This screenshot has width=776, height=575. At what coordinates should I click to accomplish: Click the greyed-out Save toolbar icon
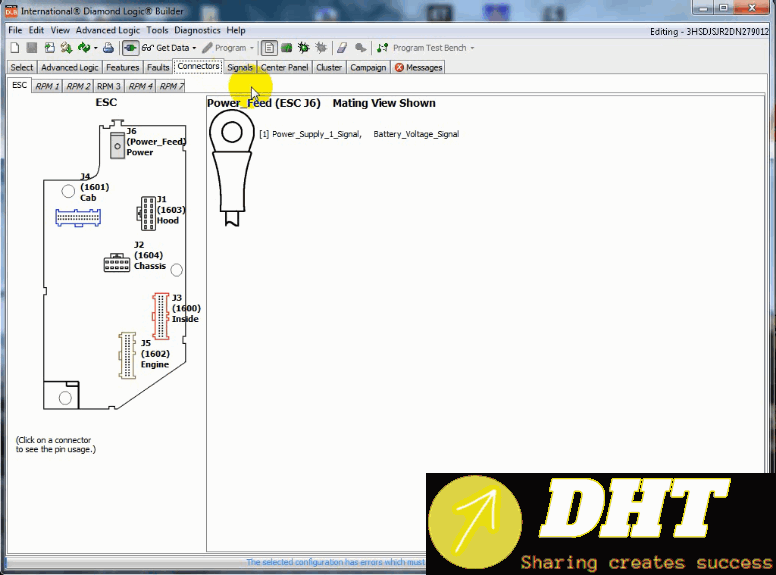coord(32,48)
